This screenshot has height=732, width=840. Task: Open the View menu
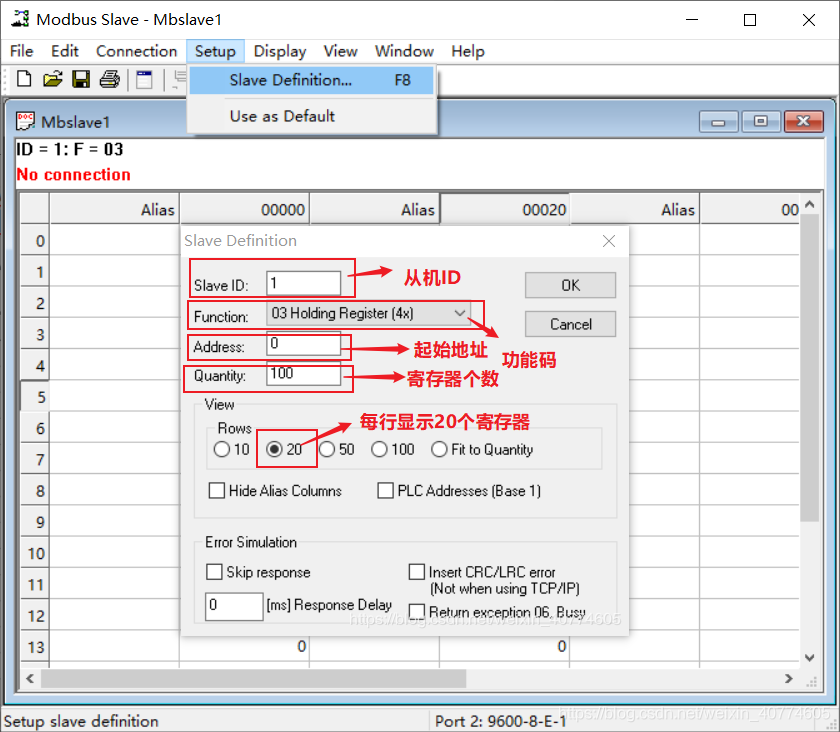pos(340,51)
